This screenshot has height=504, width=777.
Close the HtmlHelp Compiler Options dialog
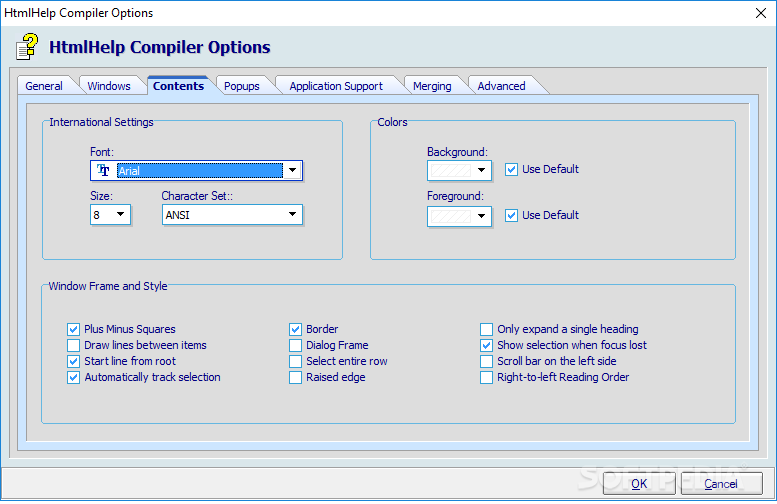(761, 13)
